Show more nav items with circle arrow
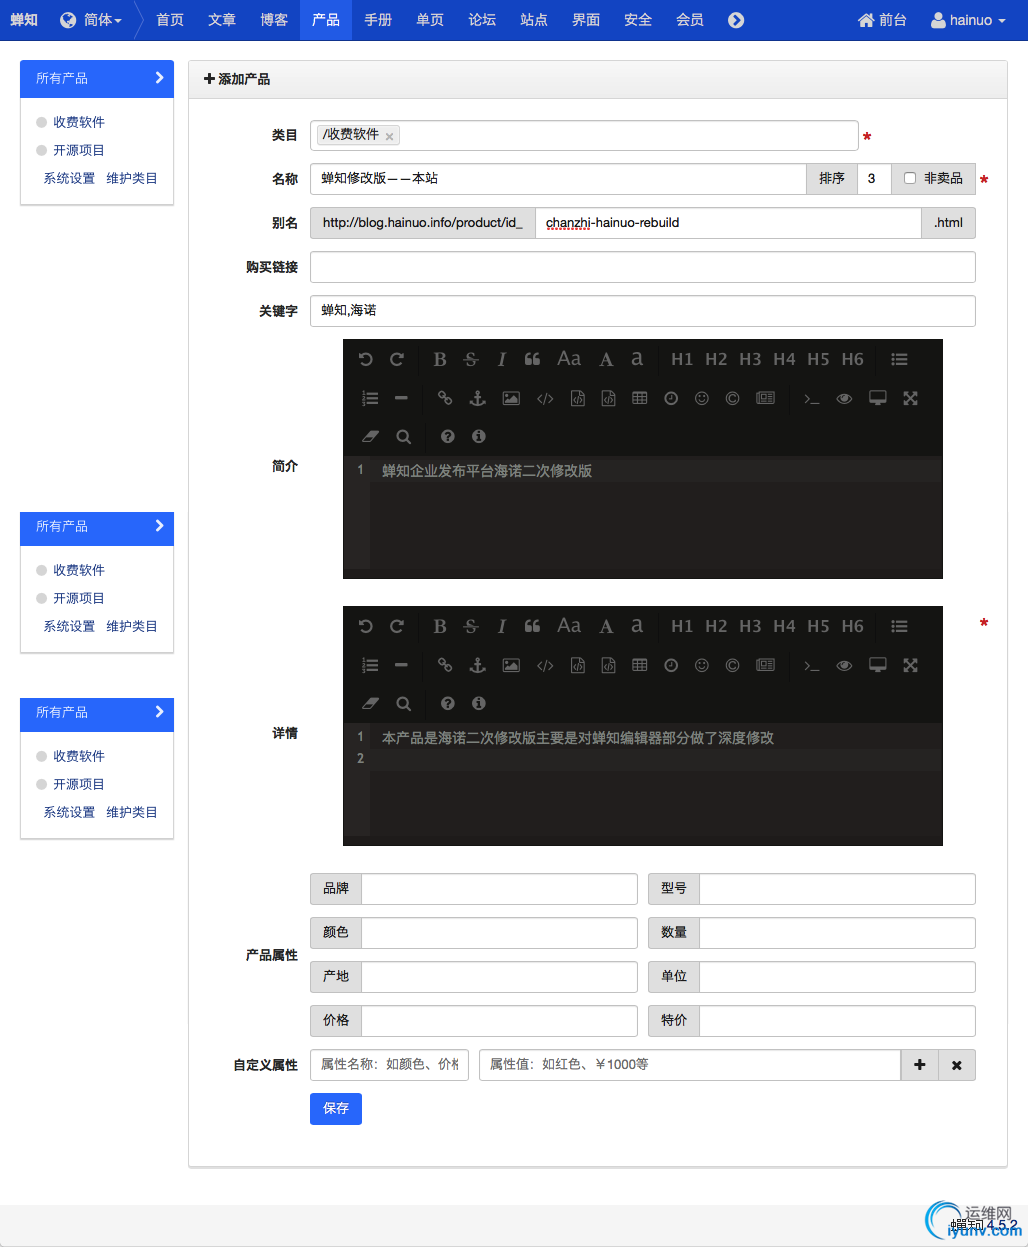 click(x=736, y=20)
